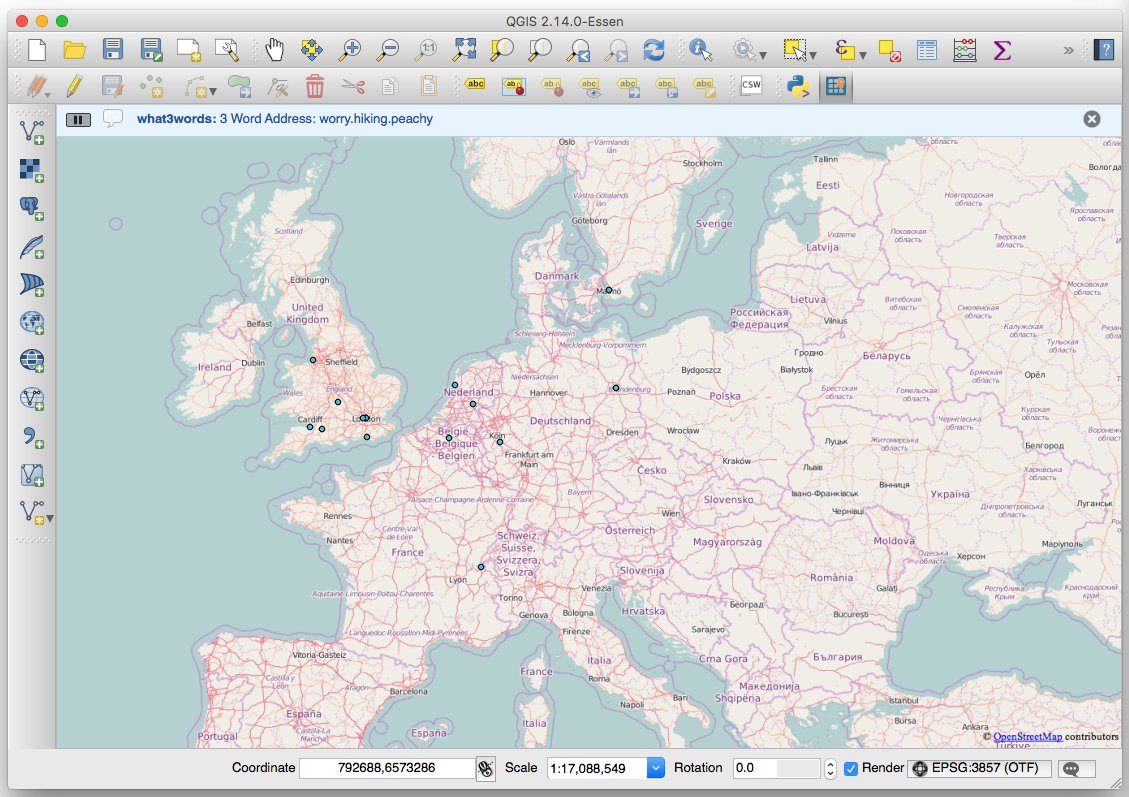Click the what3words plugin toolbar icon
The height and width of the screenshot is (797, 1129).
(x=836, y=86)
